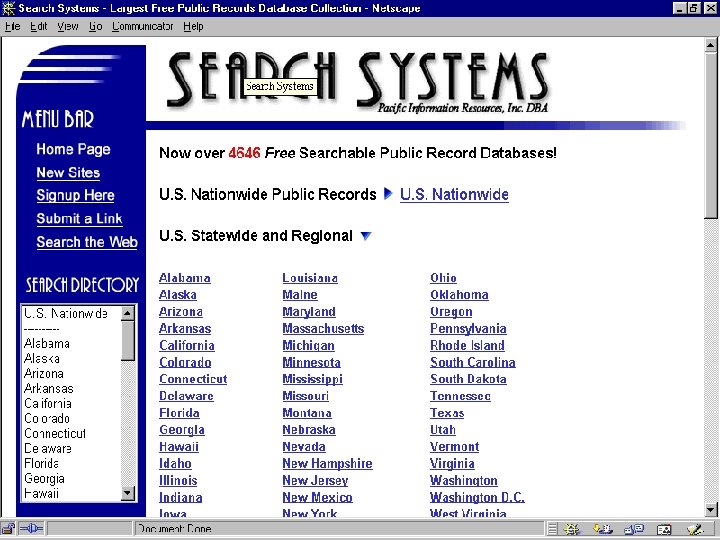The height and width of the screenshot is (540, 720).
Task: Open the Edit menu
Action: pos(39,27)
